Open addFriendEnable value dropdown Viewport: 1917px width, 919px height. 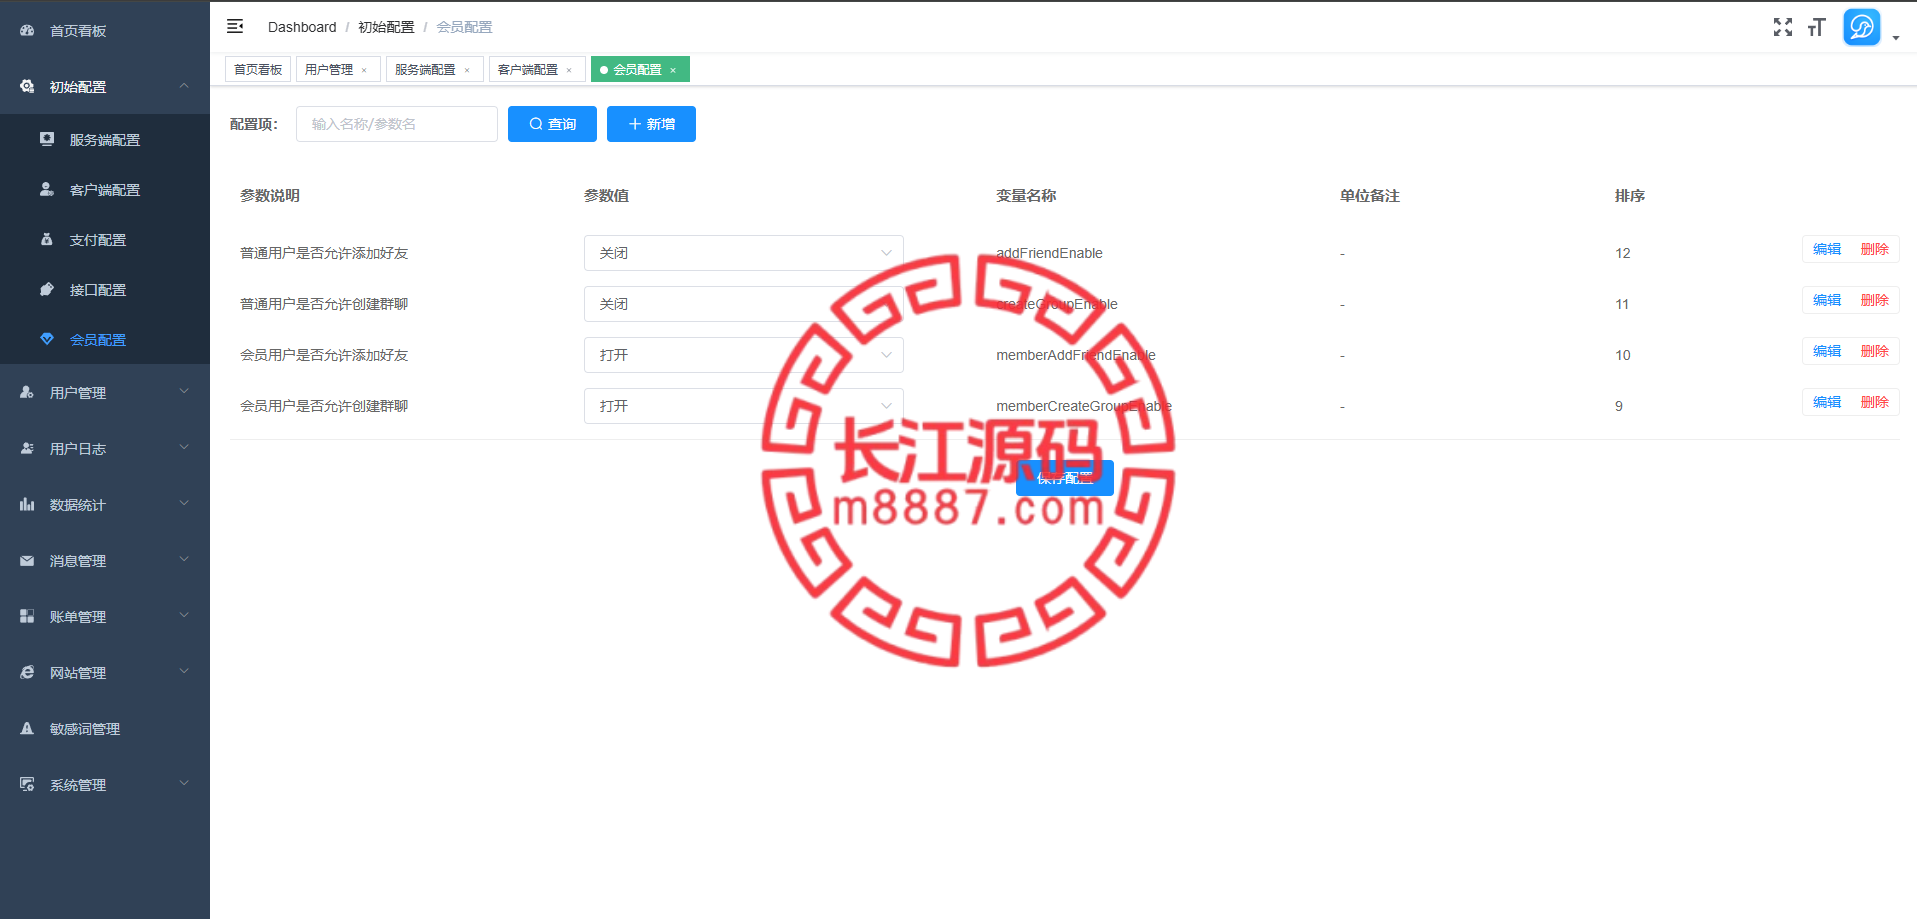743,253
